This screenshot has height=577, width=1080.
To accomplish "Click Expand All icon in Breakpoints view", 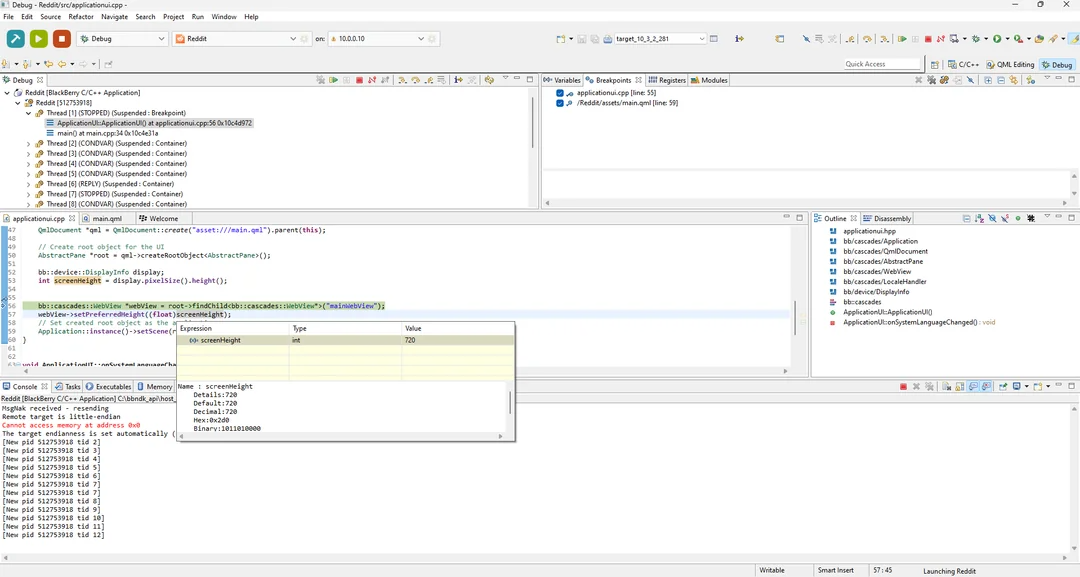I will tap(988, 80).
